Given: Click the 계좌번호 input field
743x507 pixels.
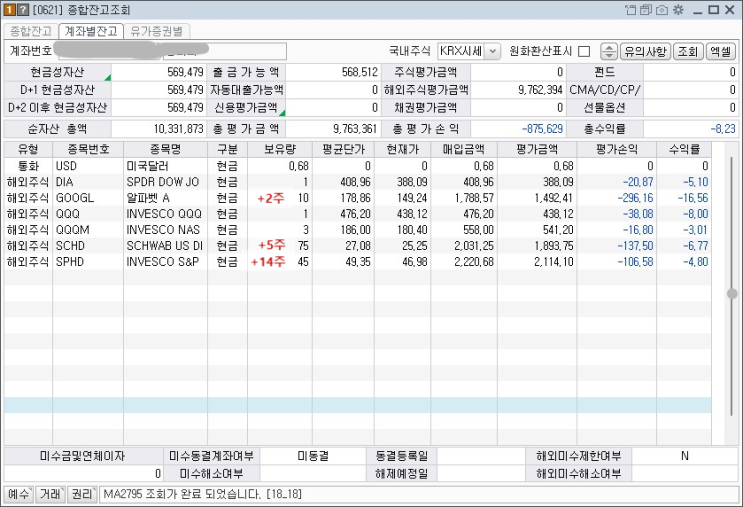Looking at the screenshot, I should click(x=170, y=51).
